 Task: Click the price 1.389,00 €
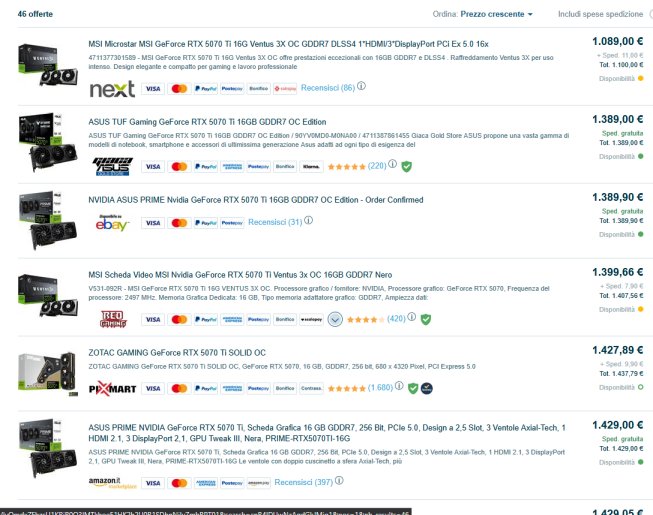(618, 119)
